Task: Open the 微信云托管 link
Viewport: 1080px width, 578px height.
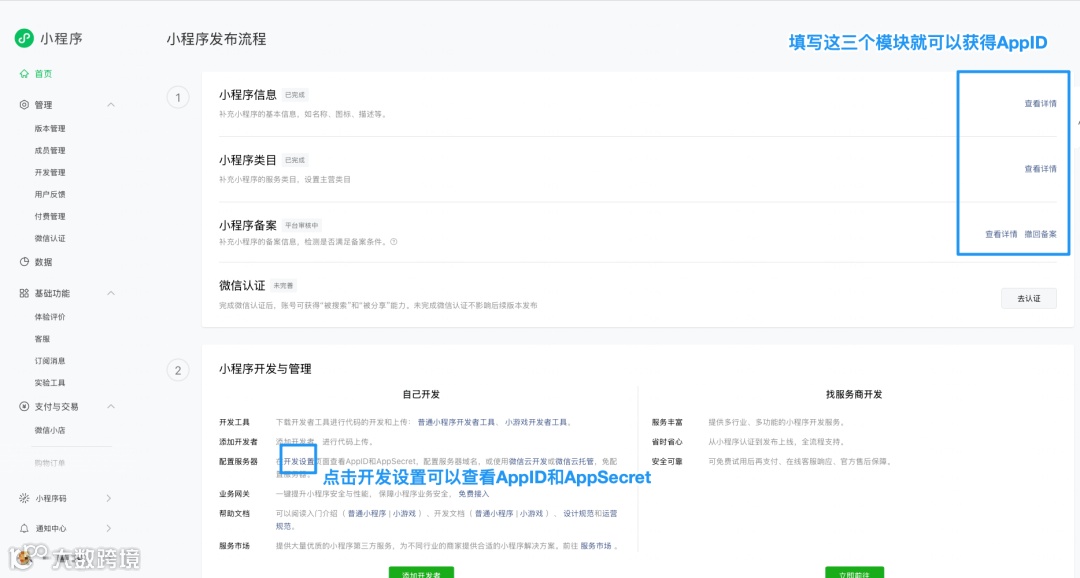Action: point(574,462)
